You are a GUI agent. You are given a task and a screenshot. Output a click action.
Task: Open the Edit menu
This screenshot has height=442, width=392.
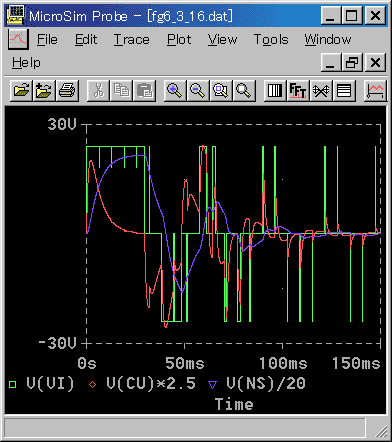(x=86, y=40)
